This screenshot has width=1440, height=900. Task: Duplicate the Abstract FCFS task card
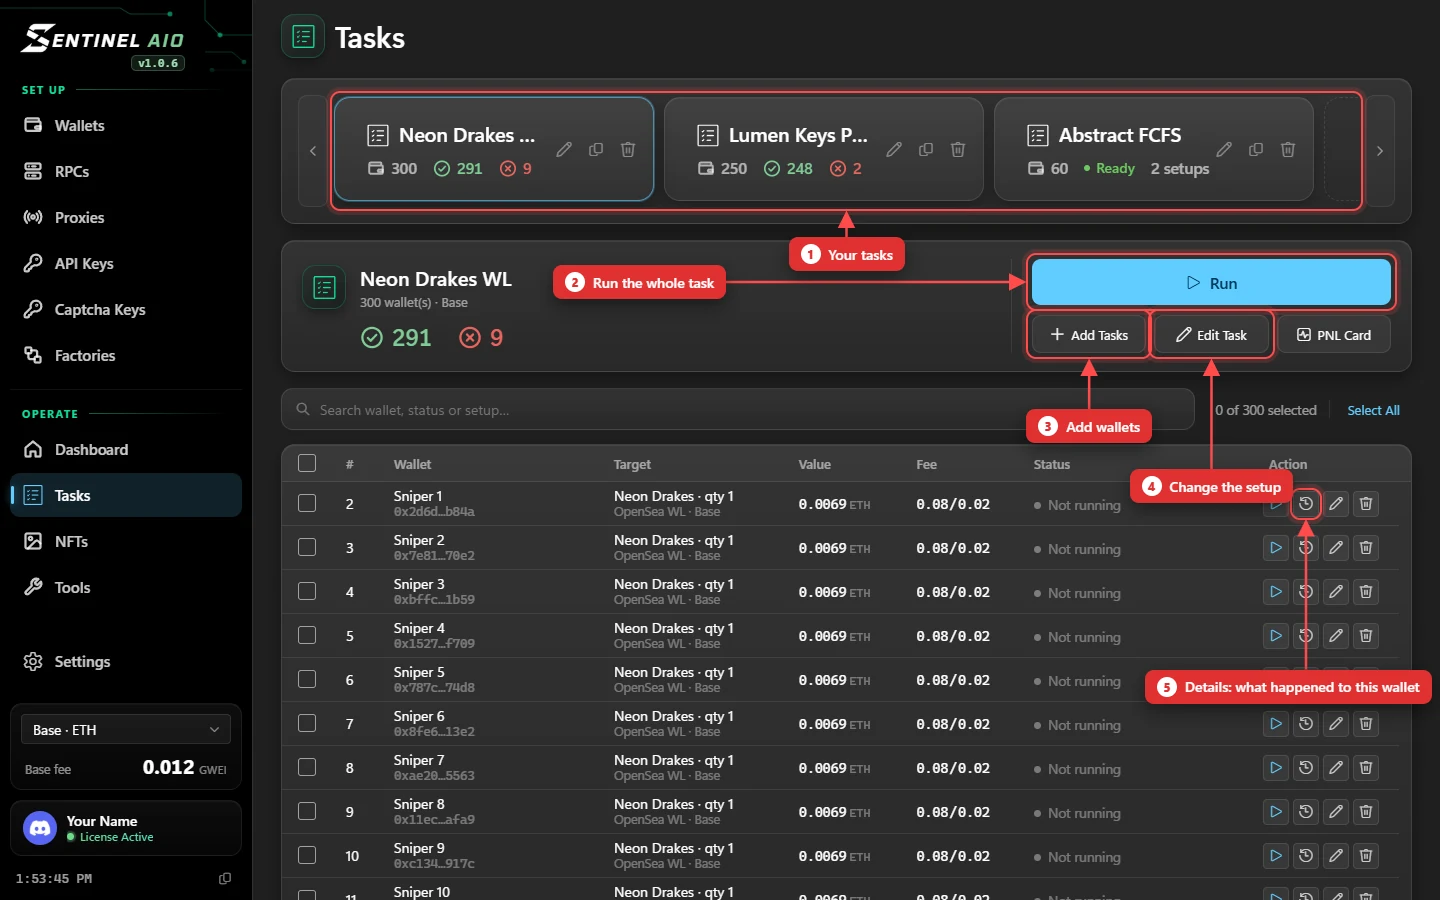(1256, 149)
